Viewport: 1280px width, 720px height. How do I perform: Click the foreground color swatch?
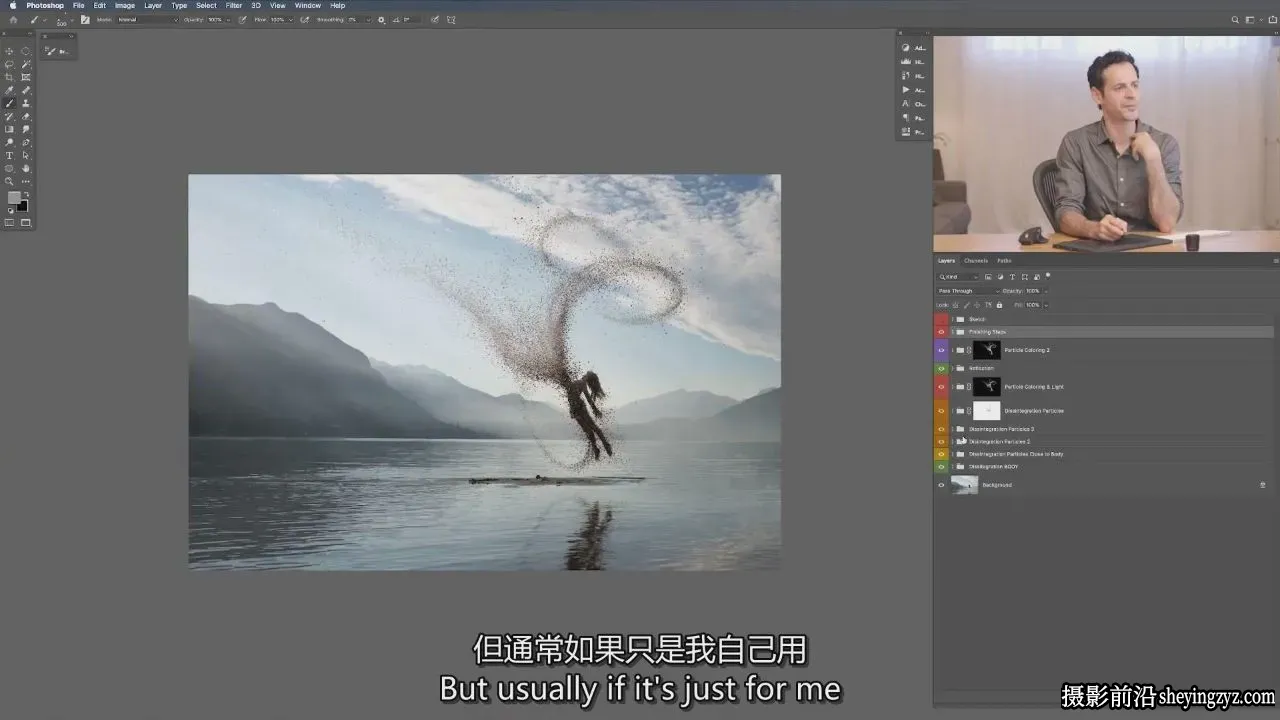coord(14,197)
